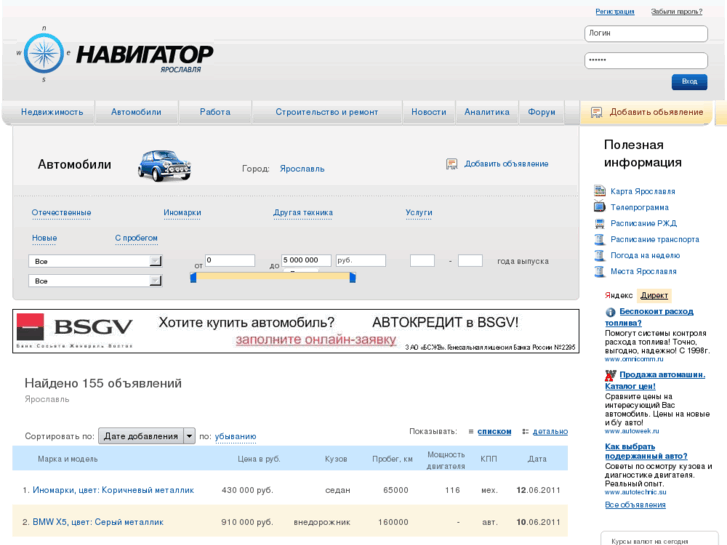The width and height of the screenshot is (727, 545).
Task: Click the Логин input field
Action: coord(646,33)
